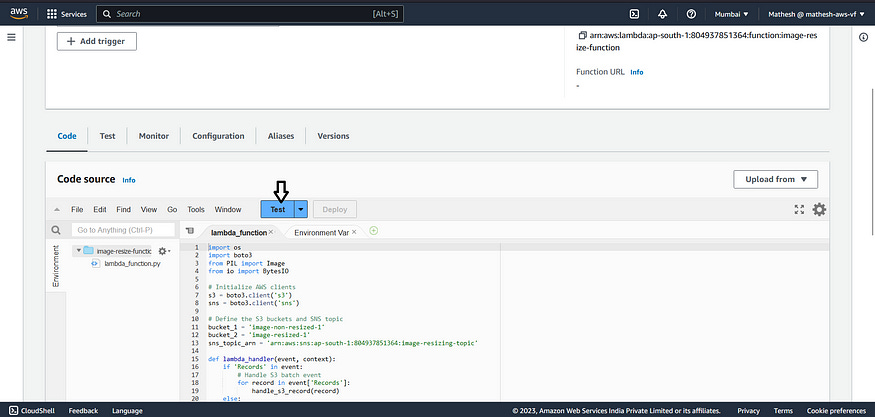This screenshot has width=875, height=417.
Task: Click the Add trigger button
Action: (97, 41)
